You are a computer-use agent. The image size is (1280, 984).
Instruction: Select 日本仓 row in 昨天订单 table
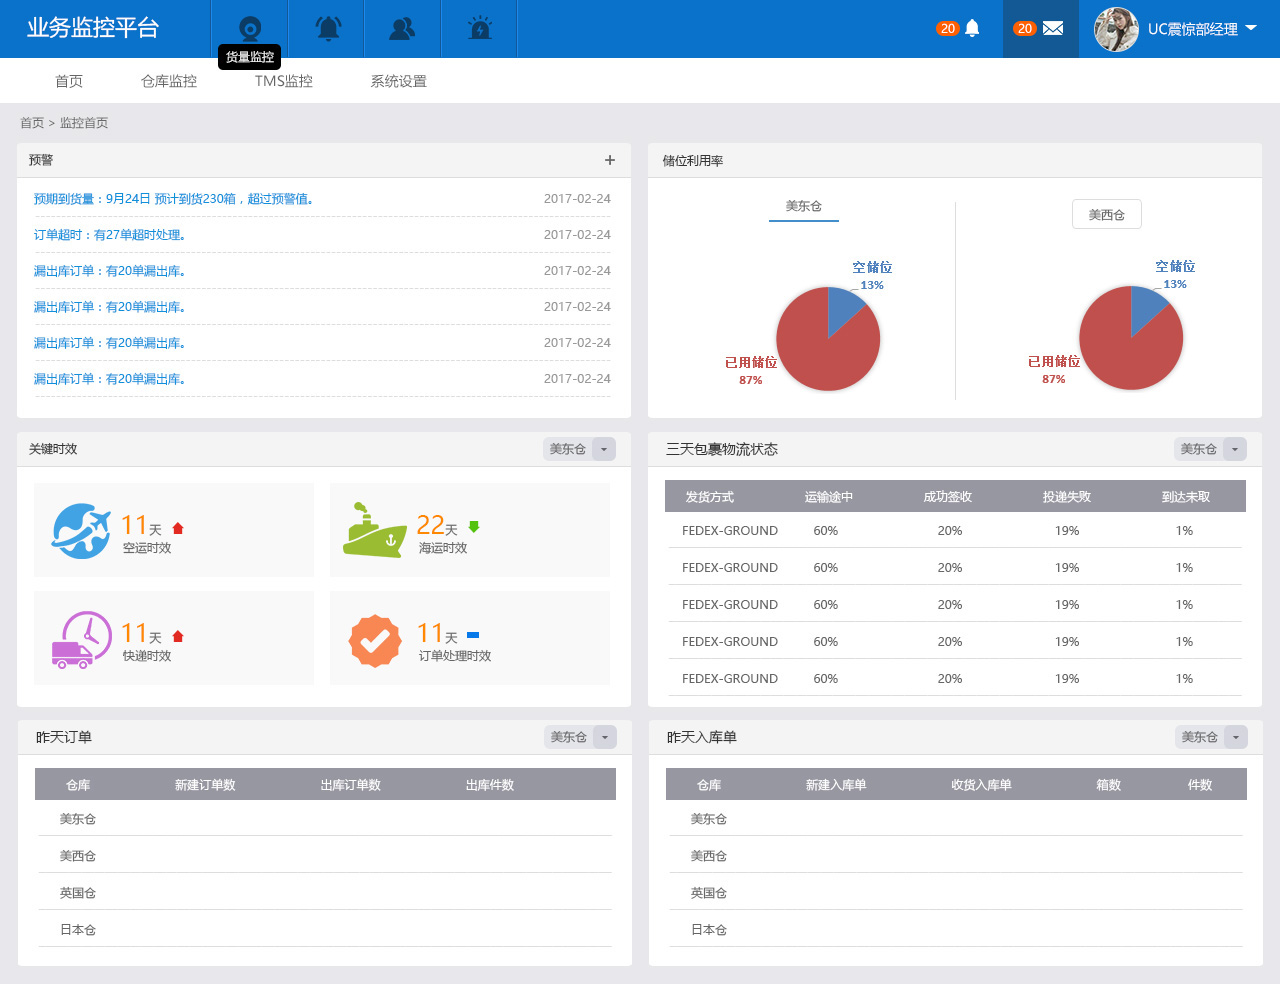pos(325,930)
